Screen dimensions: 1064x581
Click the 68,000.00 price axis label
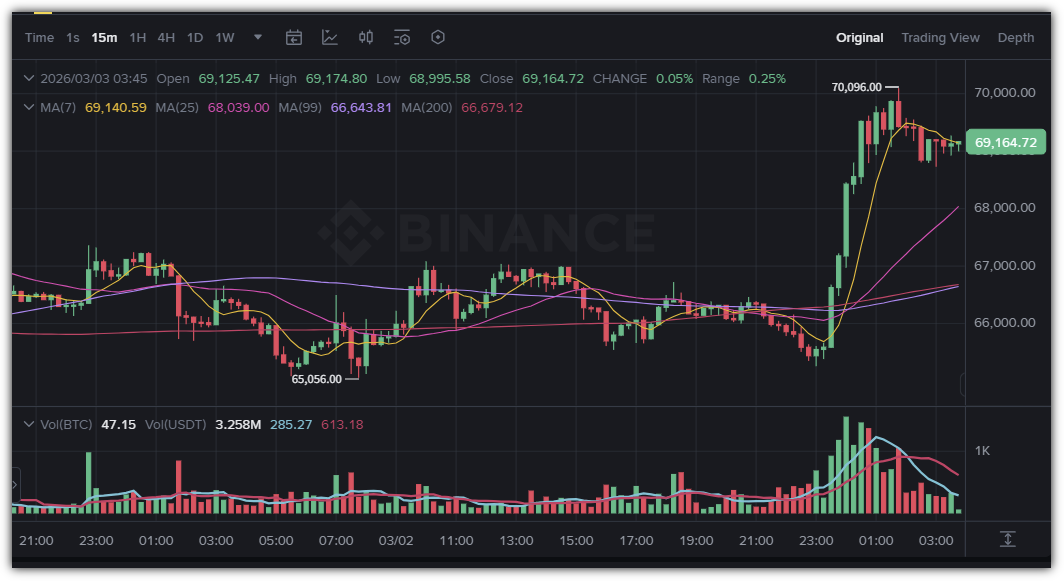1005,208
